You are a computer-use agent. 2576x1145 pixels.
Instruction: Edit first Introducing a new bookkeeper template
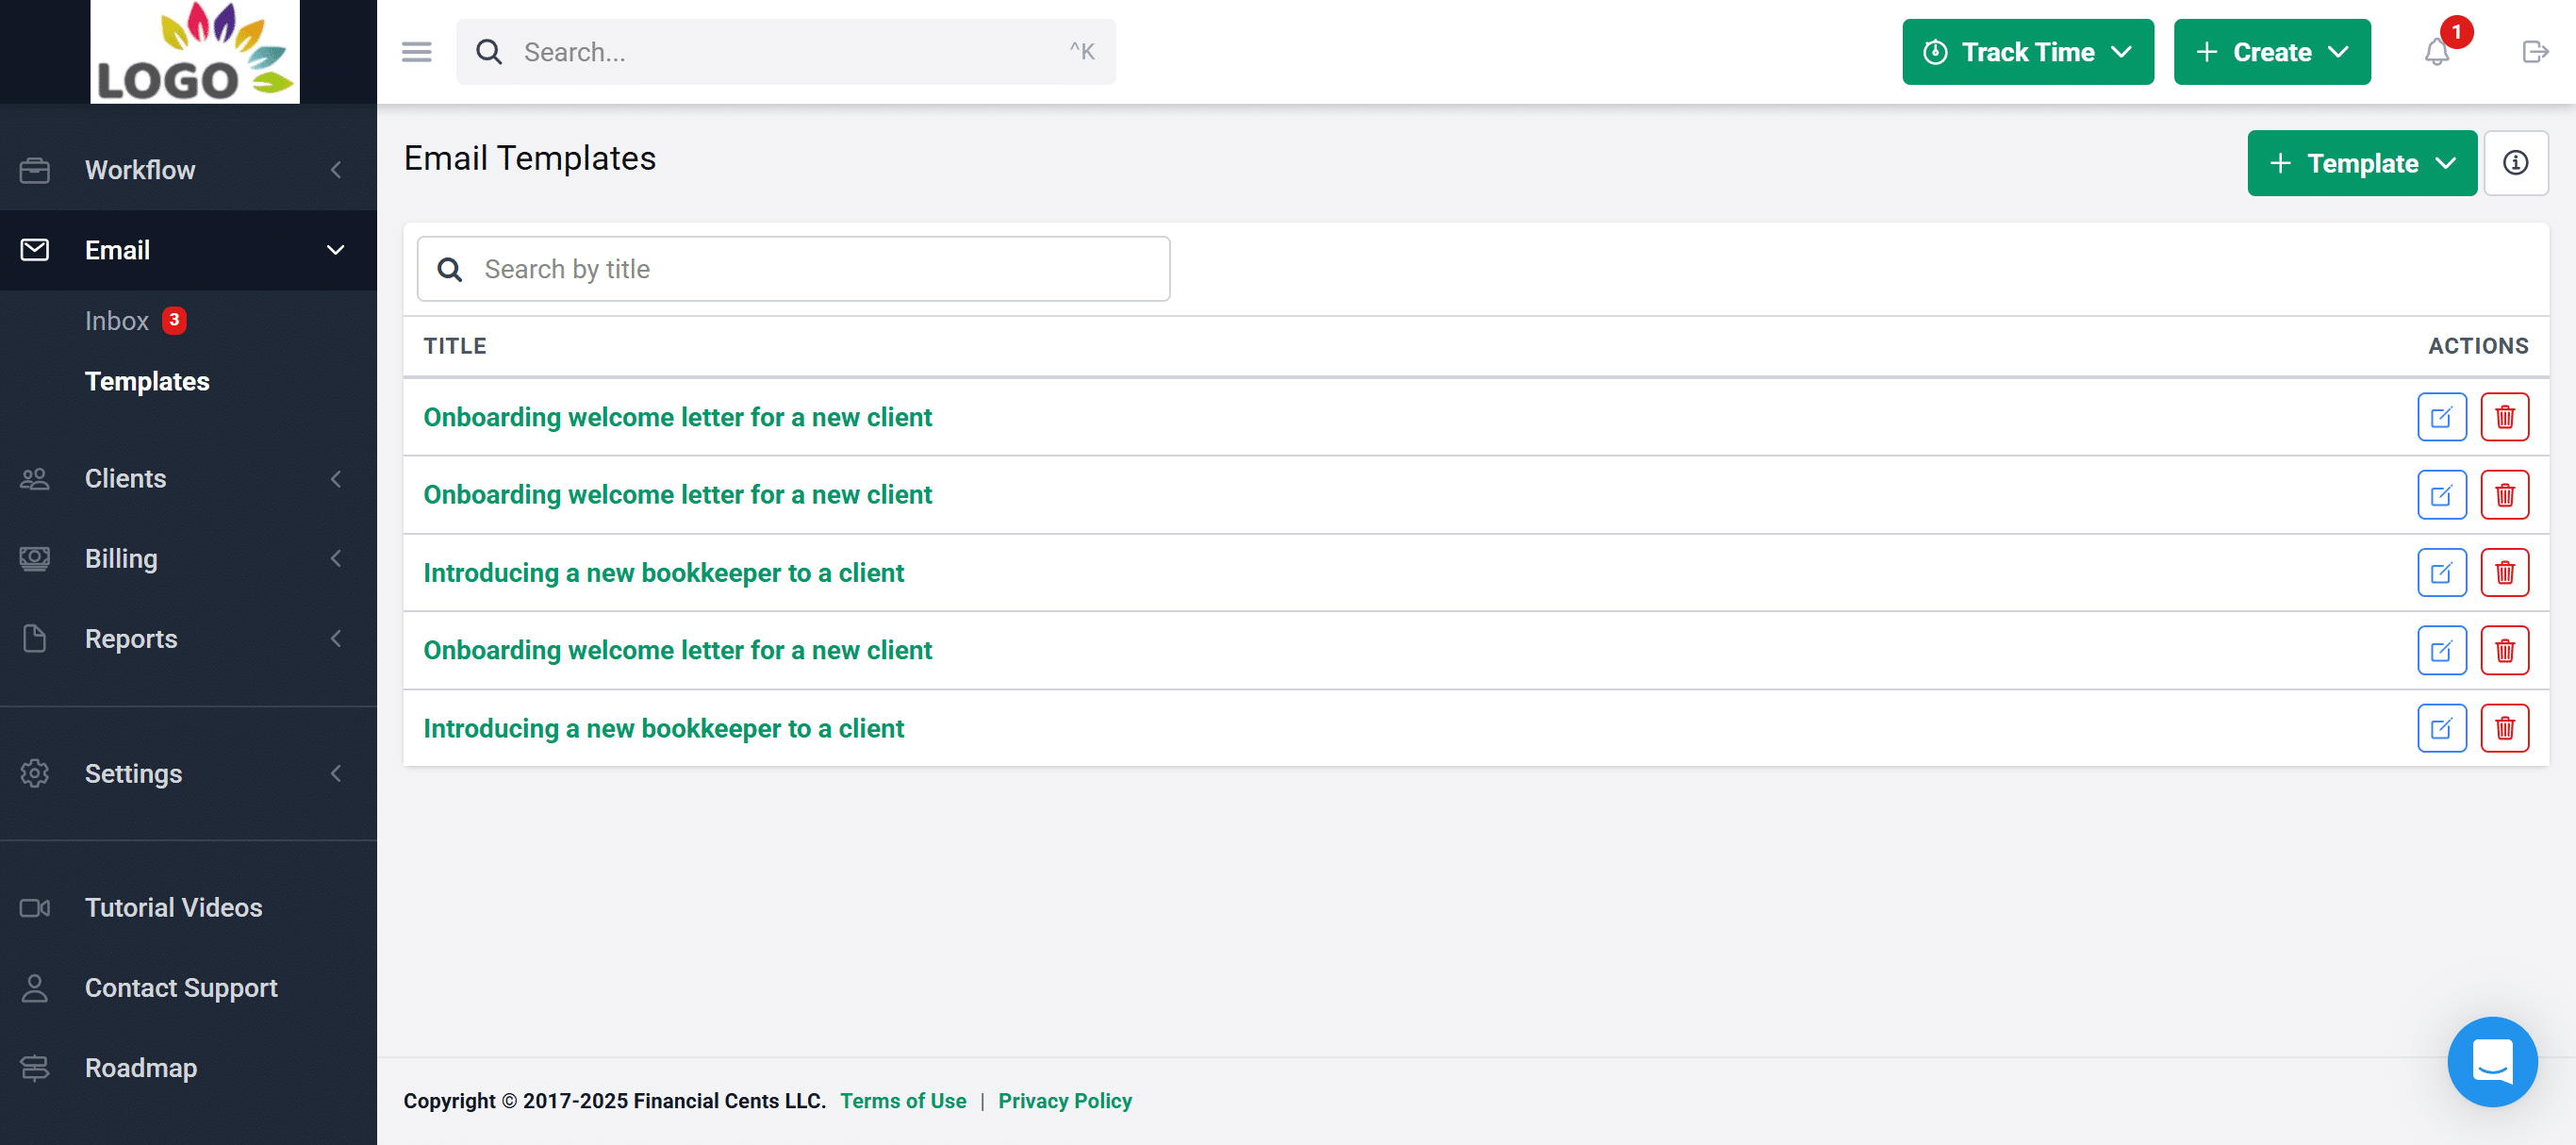[2441, 573]
